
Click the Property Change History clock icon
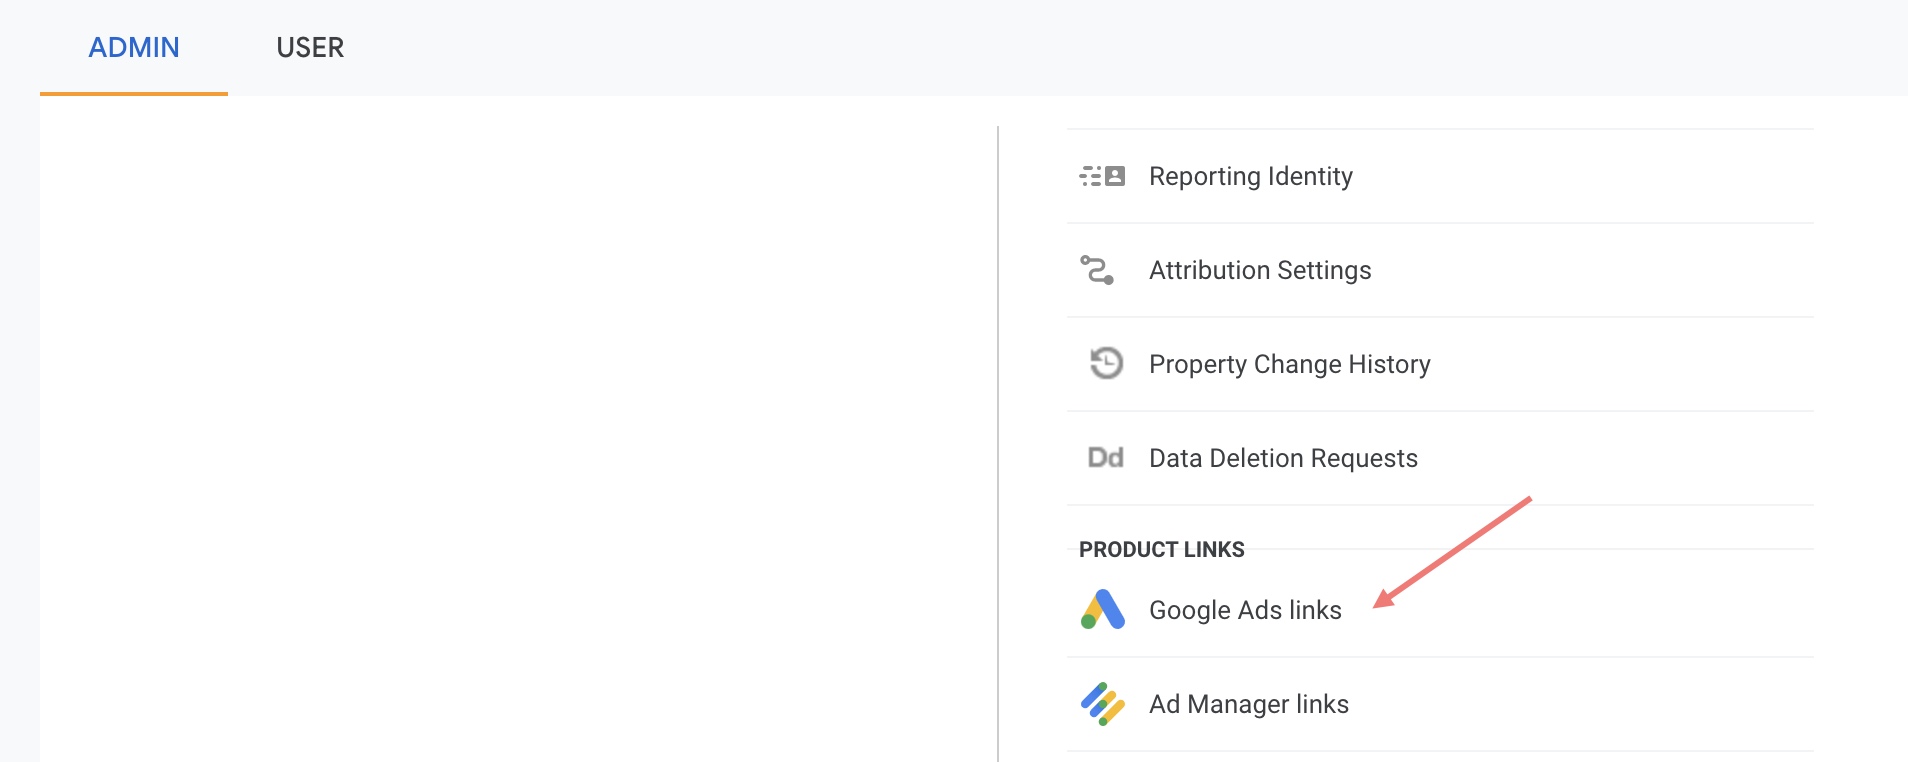[x=1106, y=363]
